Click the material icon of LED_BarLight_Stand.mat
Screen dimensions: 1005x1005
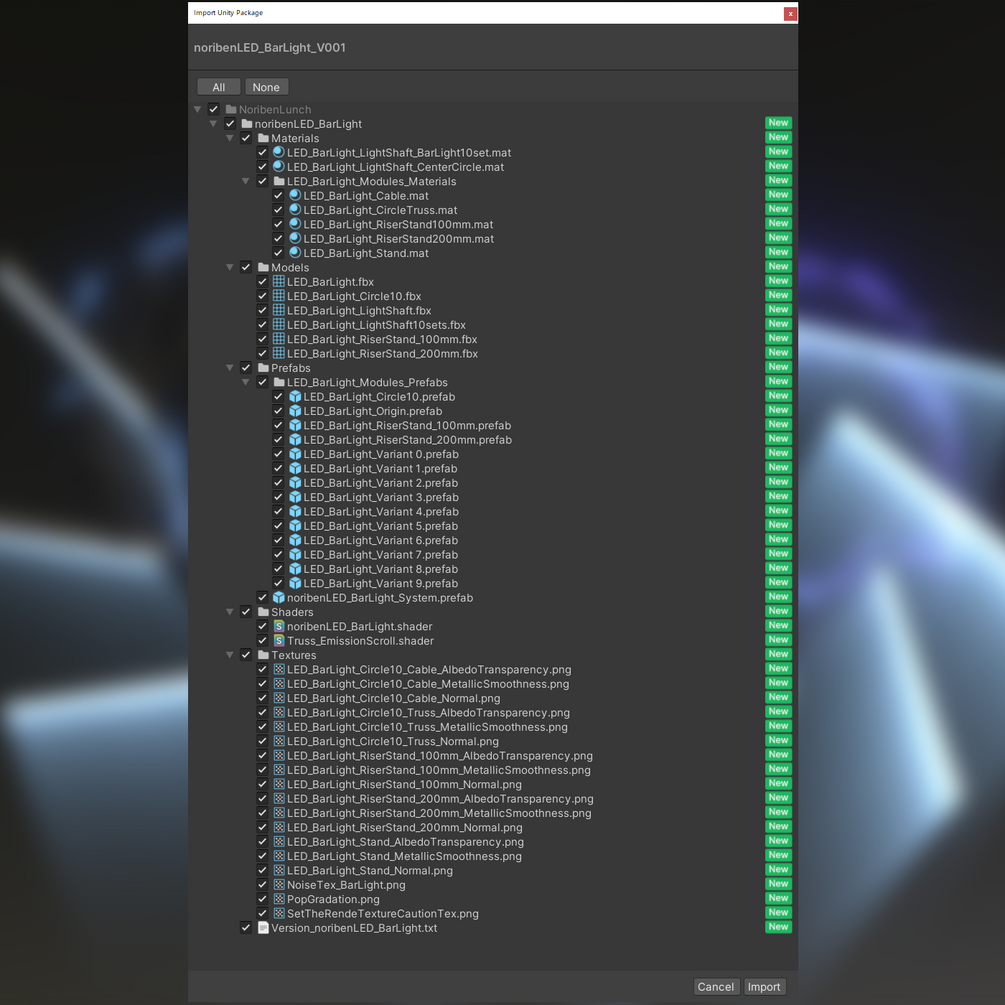(x=295, y=253)
